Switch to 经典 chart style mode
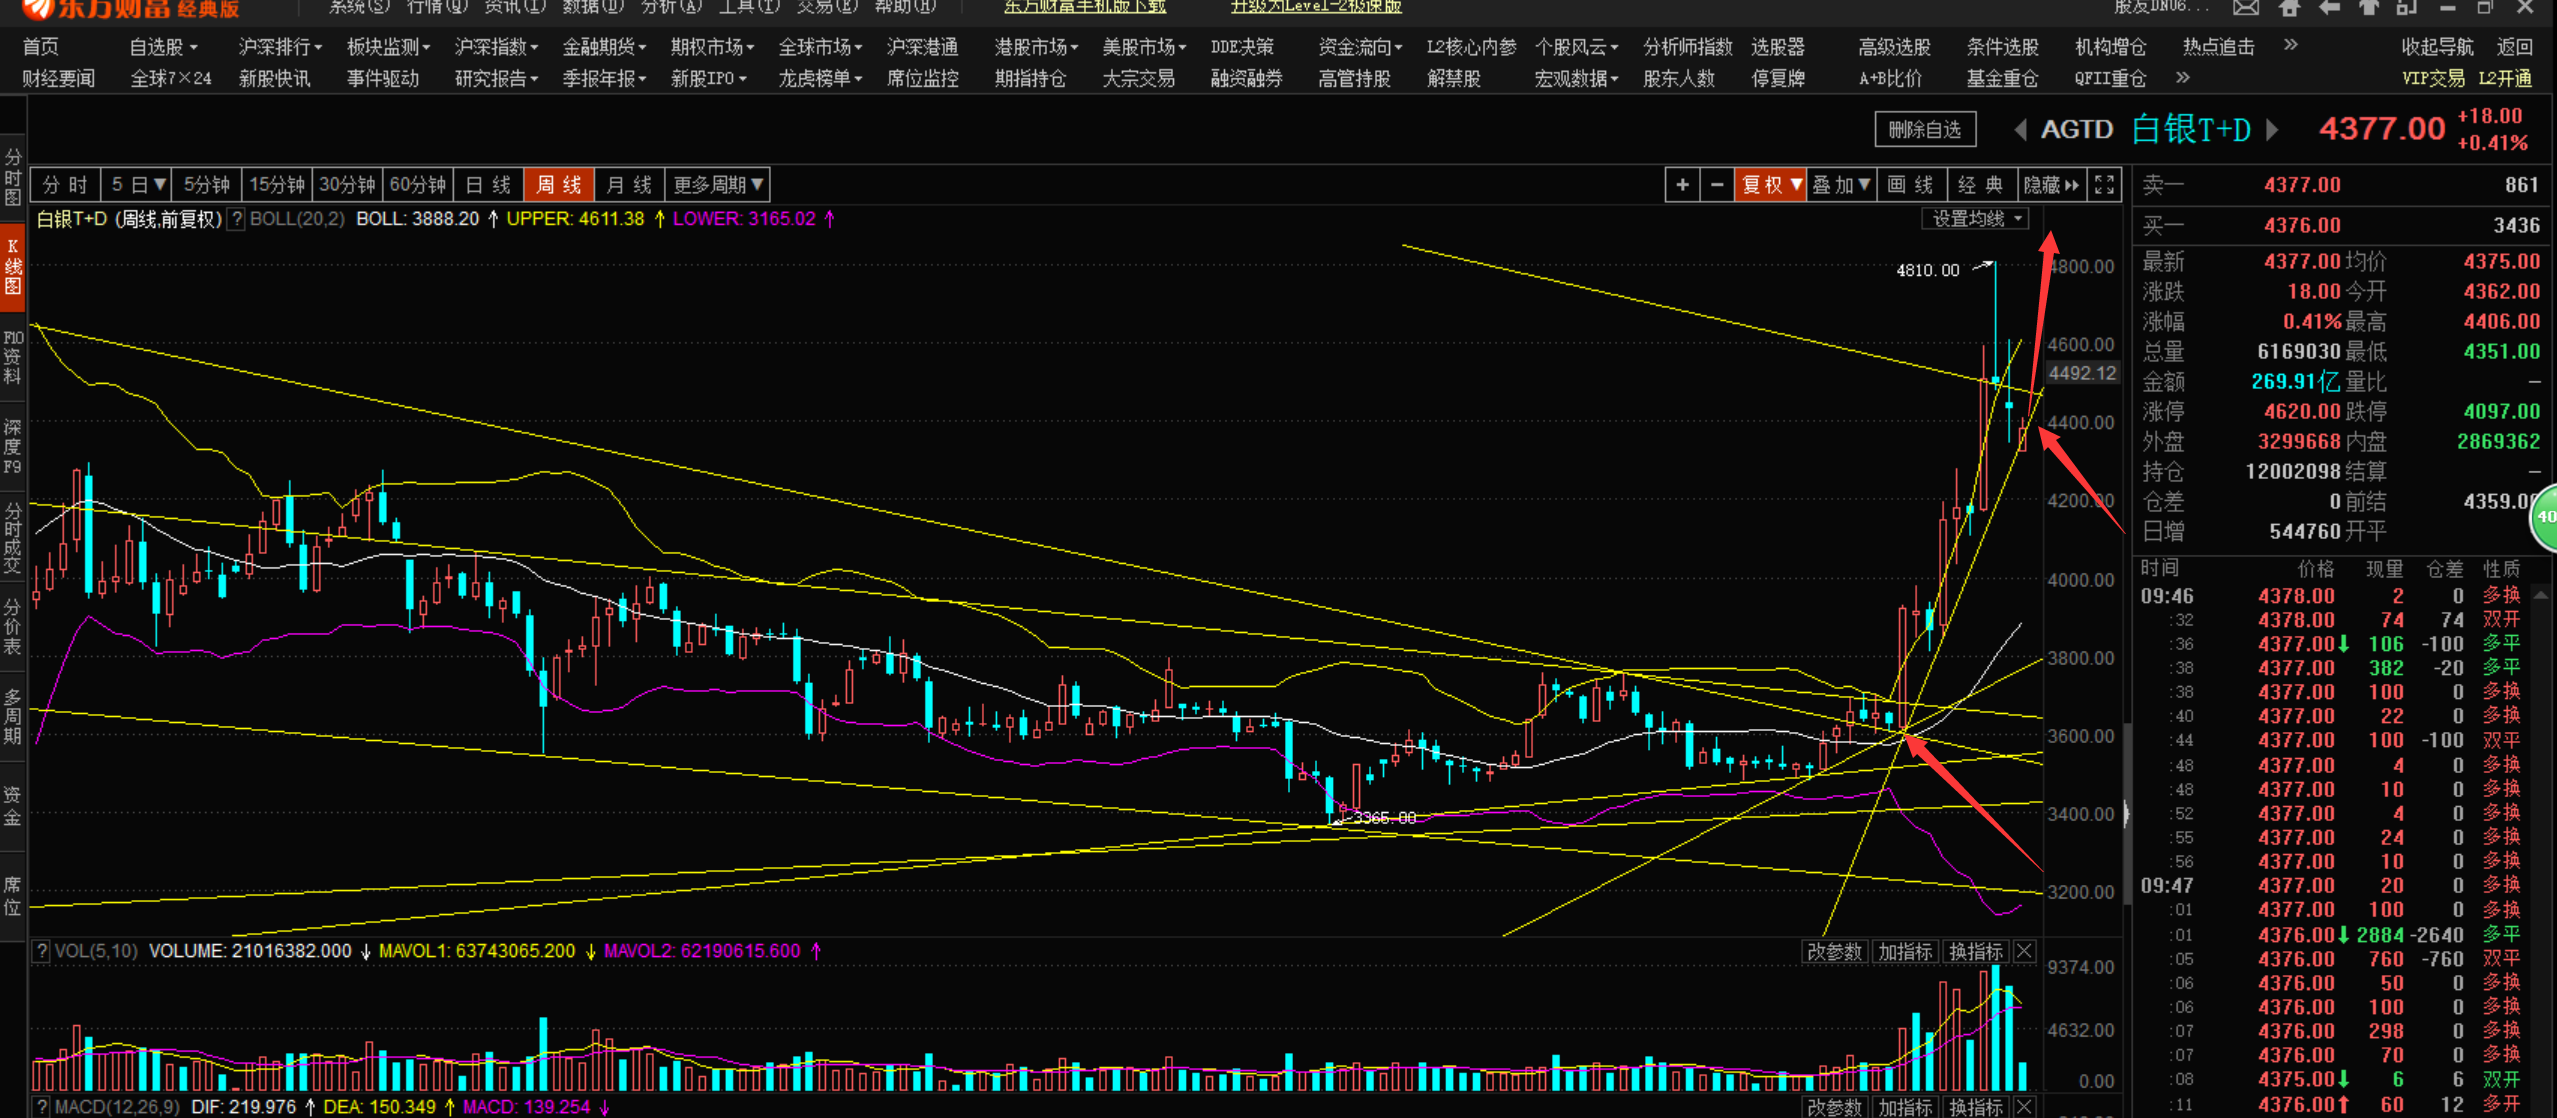Image resolution: width=2557 pixels, height=1118 pixels. point(1981,184)
